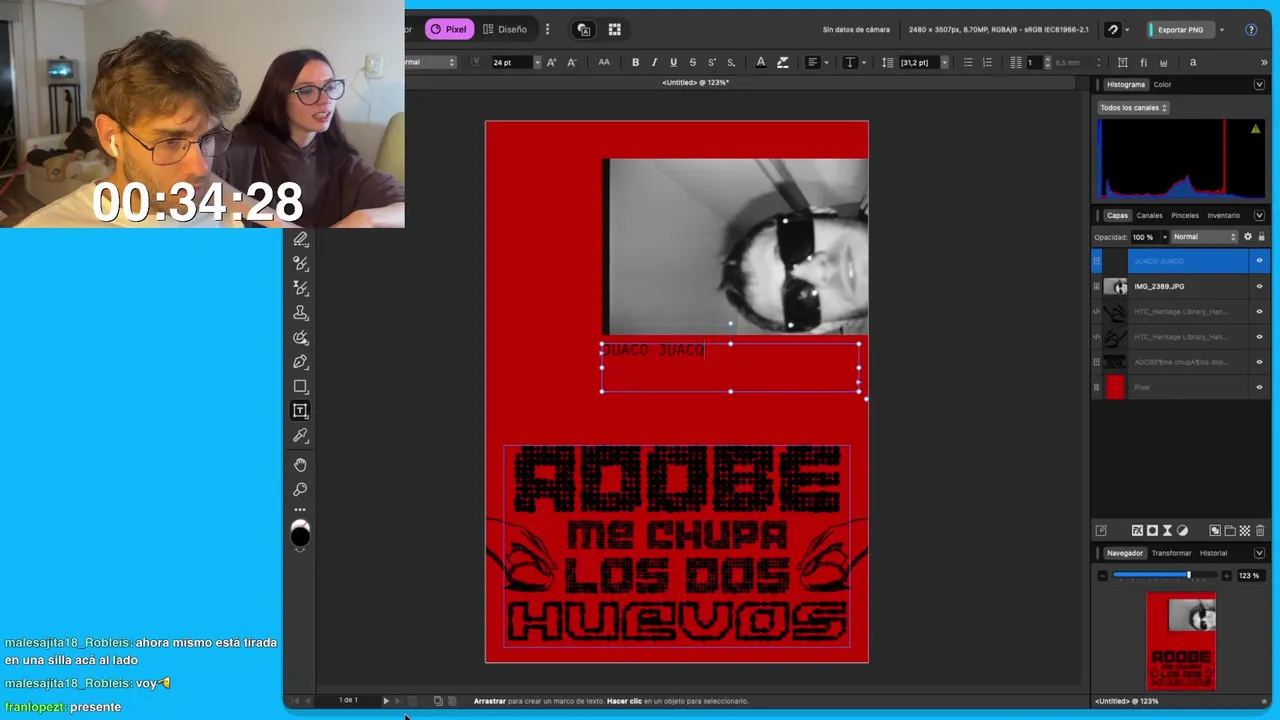Underline the selected text
The width and height of the screenshot is (1280, 720).
click(x=673, y=62)
